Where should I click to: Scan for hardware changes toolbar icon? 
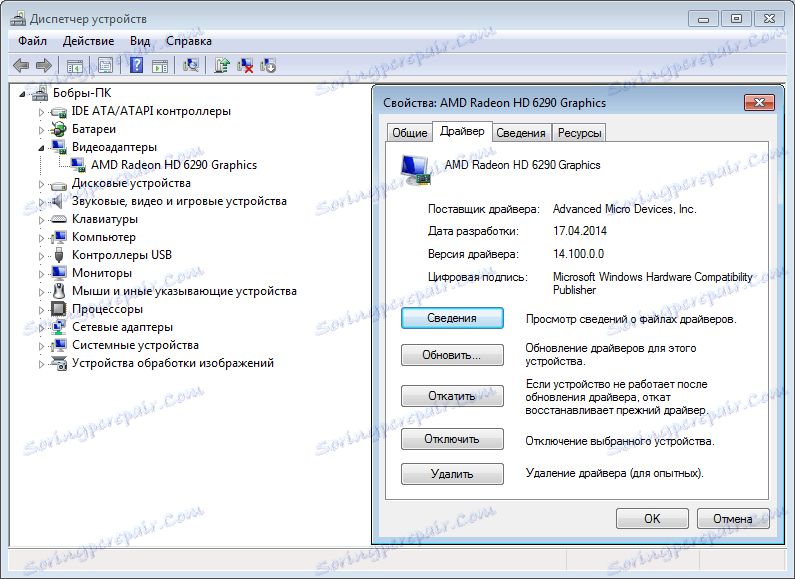191,65
